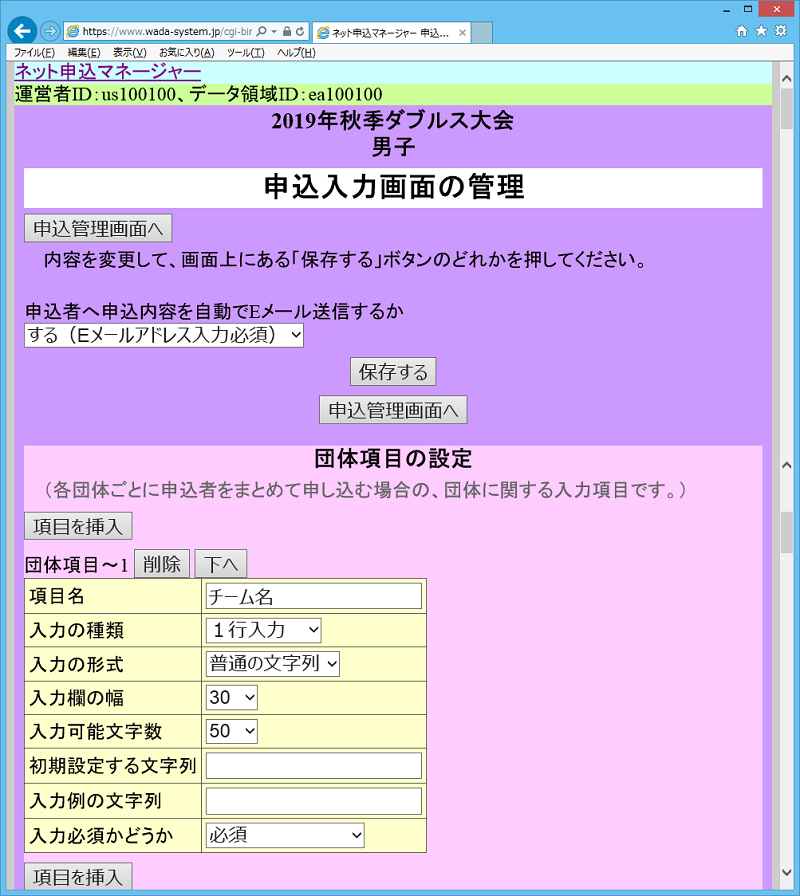Screen dimensions: 800x896
Task: Open the 入力欄の幅 dropdown
Action: coord(231,698)
